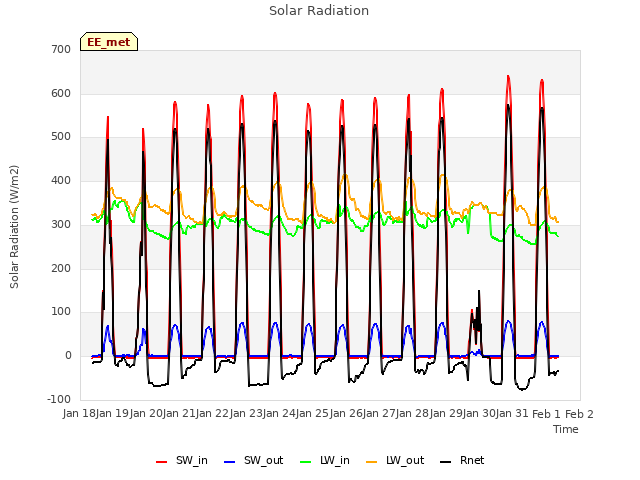
Task: Click the Jan 27 x-axis date label
Action: 380,414
